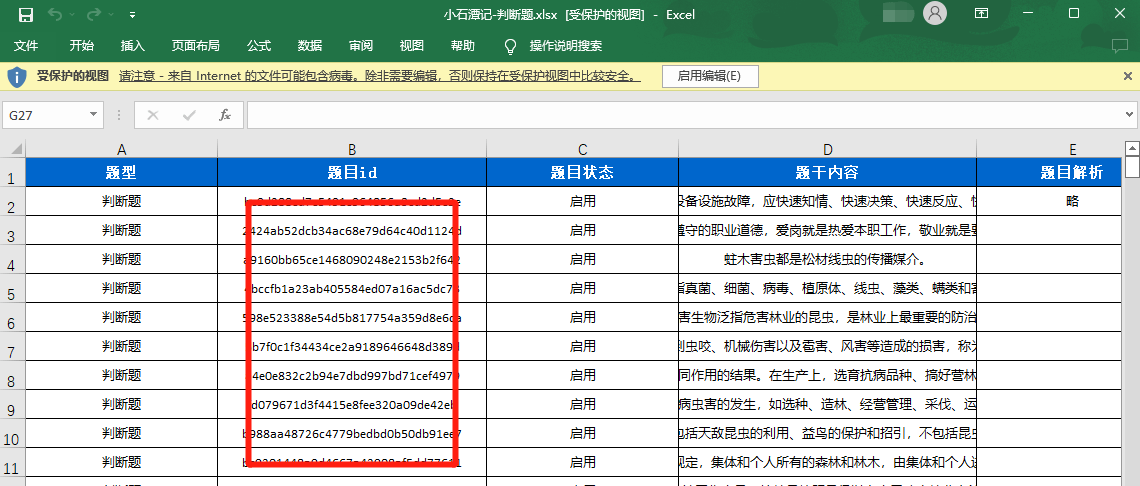Open the comments speech bubble icon
The width and height of the screenshot is (1140, 486).
point(1120,46)
